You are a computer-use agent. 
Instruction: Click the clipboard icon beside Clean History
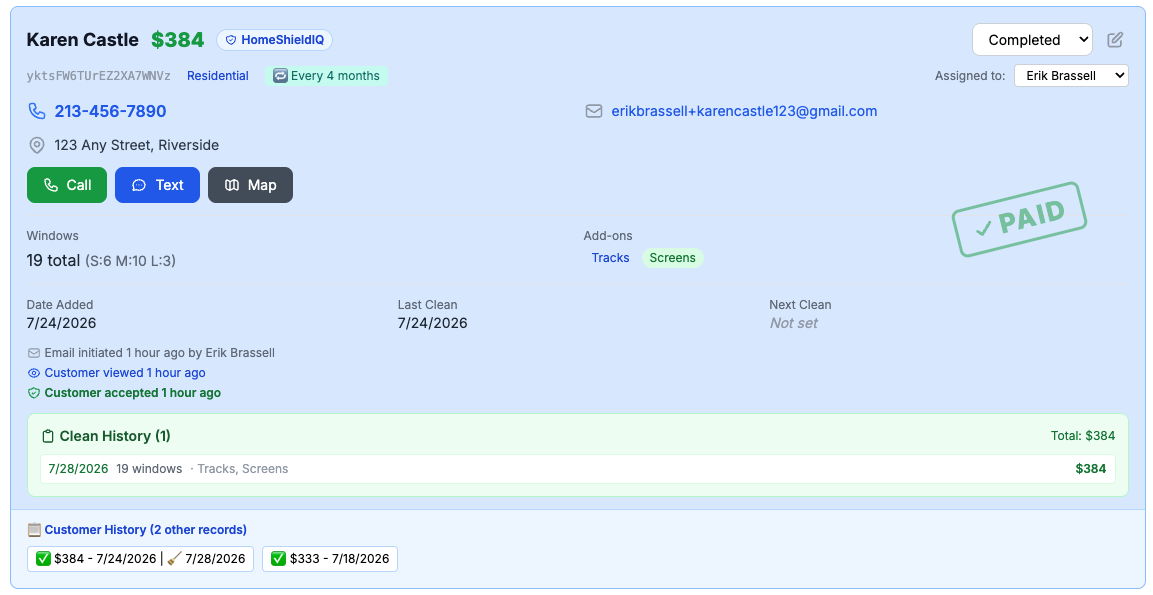[49, 436]
